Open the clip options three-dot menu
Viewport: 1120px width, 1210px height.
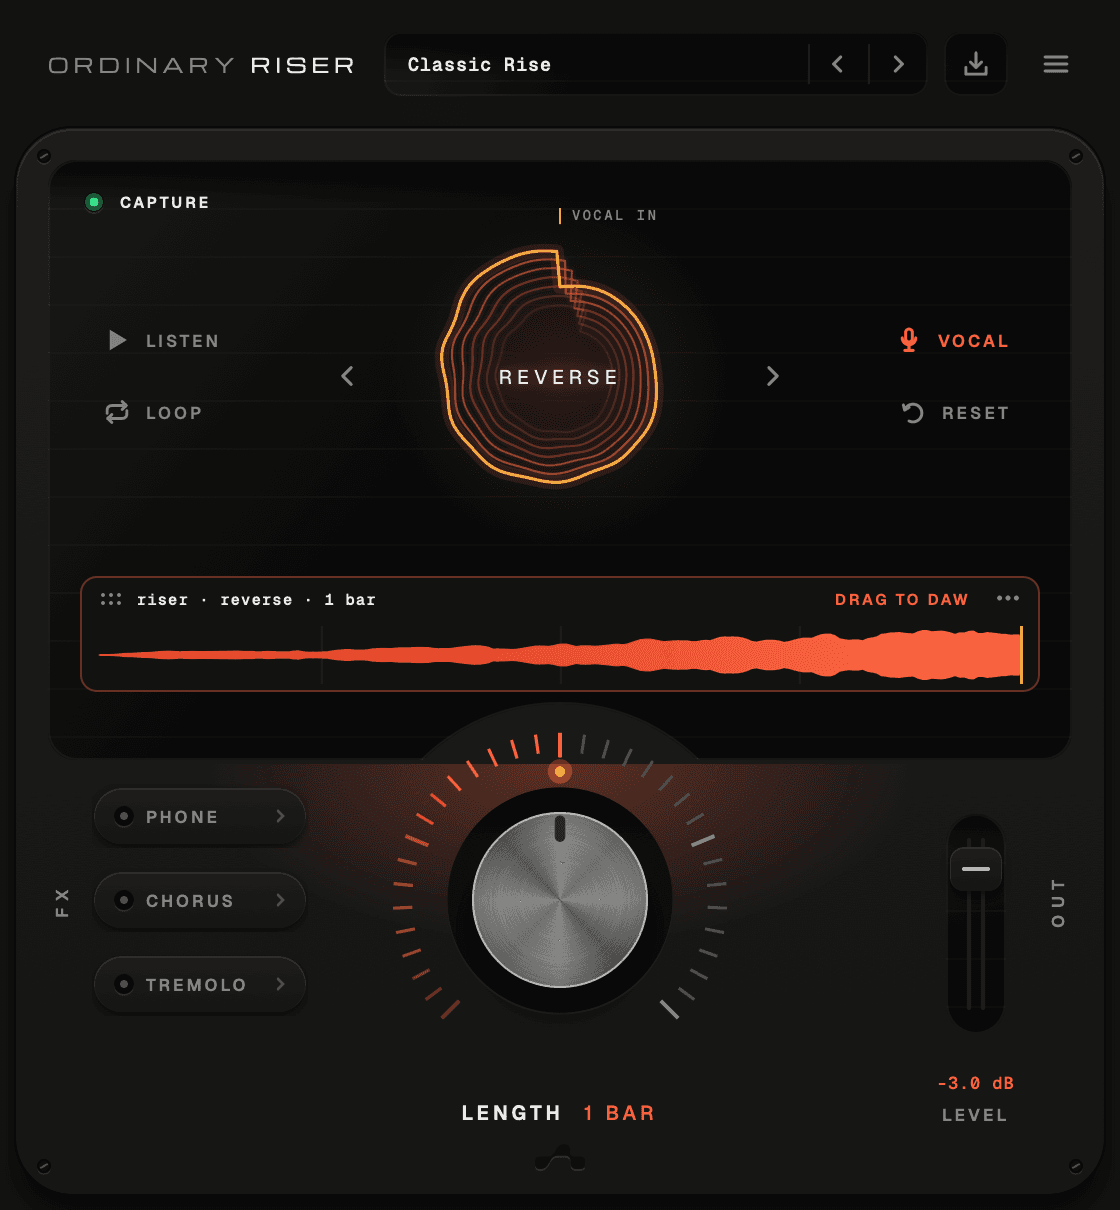pyautogui.click(x=1008, y=598)
